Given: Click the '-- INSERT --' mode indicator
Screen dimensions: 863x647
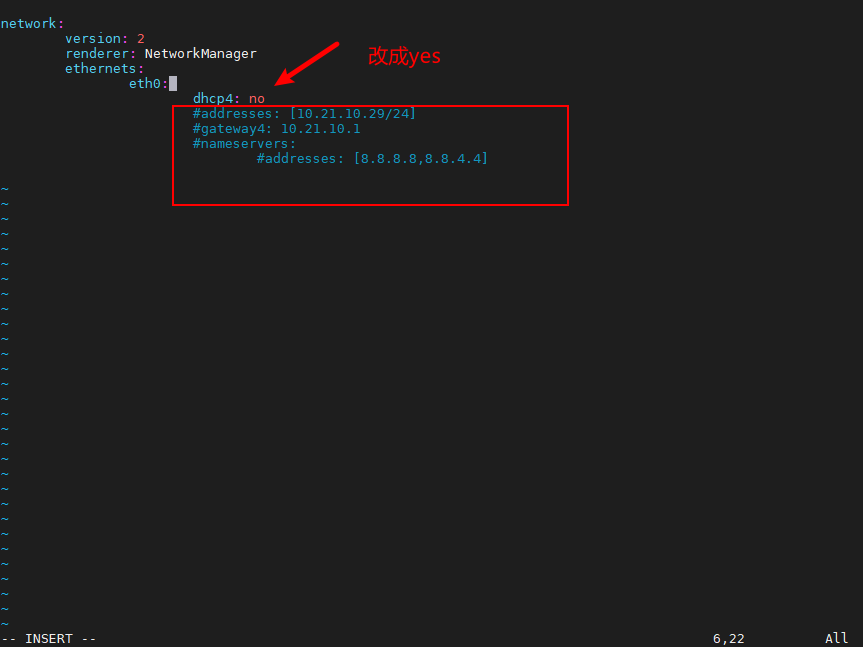Looking at the screenshot, I should 48,639.
